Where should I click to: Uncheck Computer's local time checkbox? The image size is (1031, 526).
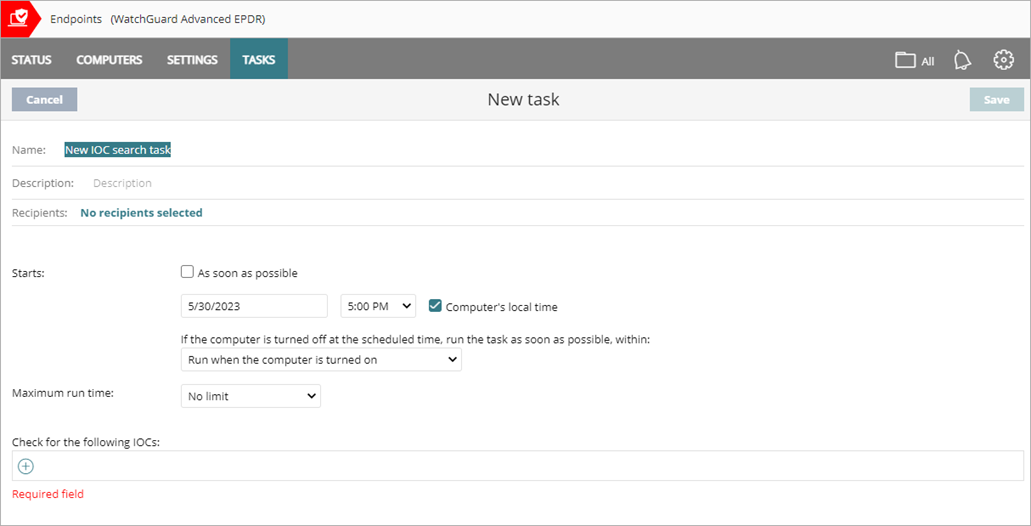[x=435, y=305]
